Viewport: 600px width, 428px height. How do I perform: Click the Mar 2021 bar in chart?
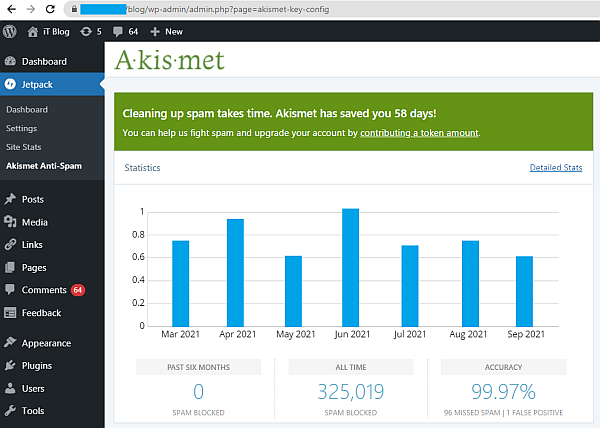[x=181, y=283]
